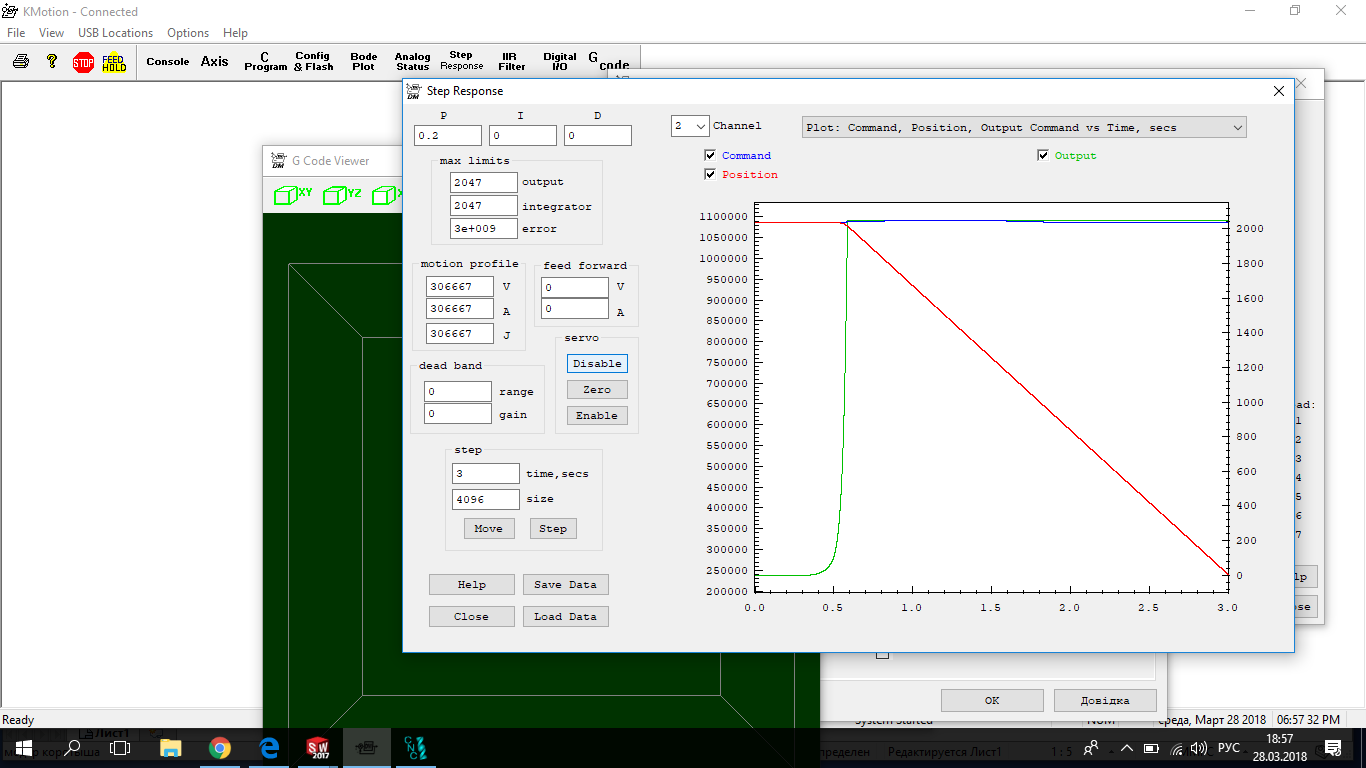The image size is (1366, 768).
Task: Open the Console screen from toolbar
Action: 168,62
